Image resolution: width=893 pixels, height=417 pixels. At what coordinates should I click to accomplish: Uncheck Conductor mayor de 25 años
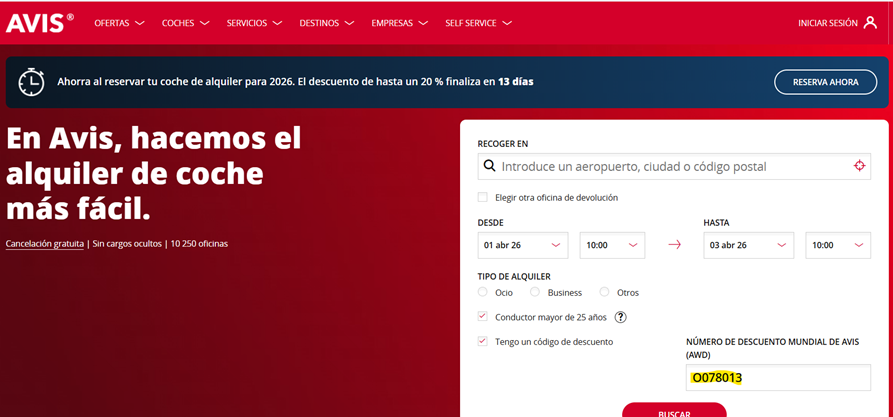point(483,316)
